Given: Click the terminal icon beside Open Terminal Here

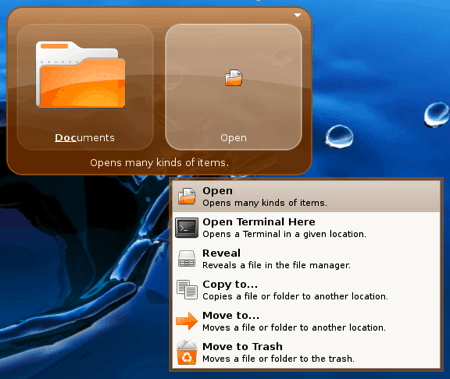Looking at the screenshot, I should pyautogui.click(x=187, y=228).
